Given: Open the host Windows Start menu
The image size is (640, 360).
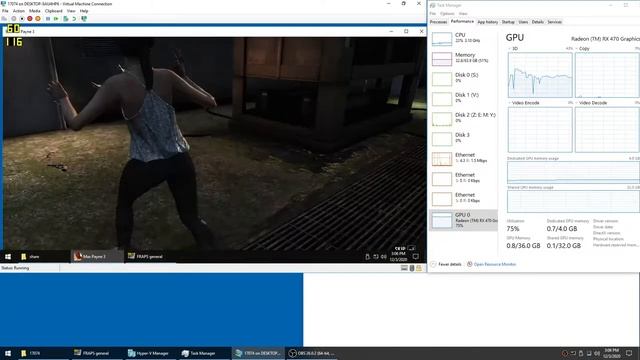Looking at the screenshot, I should (x=8, y=353).
